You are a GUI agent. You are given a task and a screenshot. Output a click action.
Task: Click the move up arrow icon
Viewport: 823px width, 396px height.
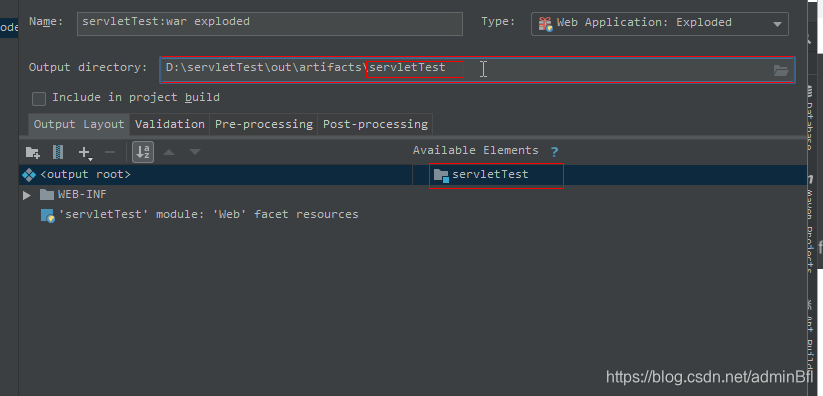click(169, 152)
